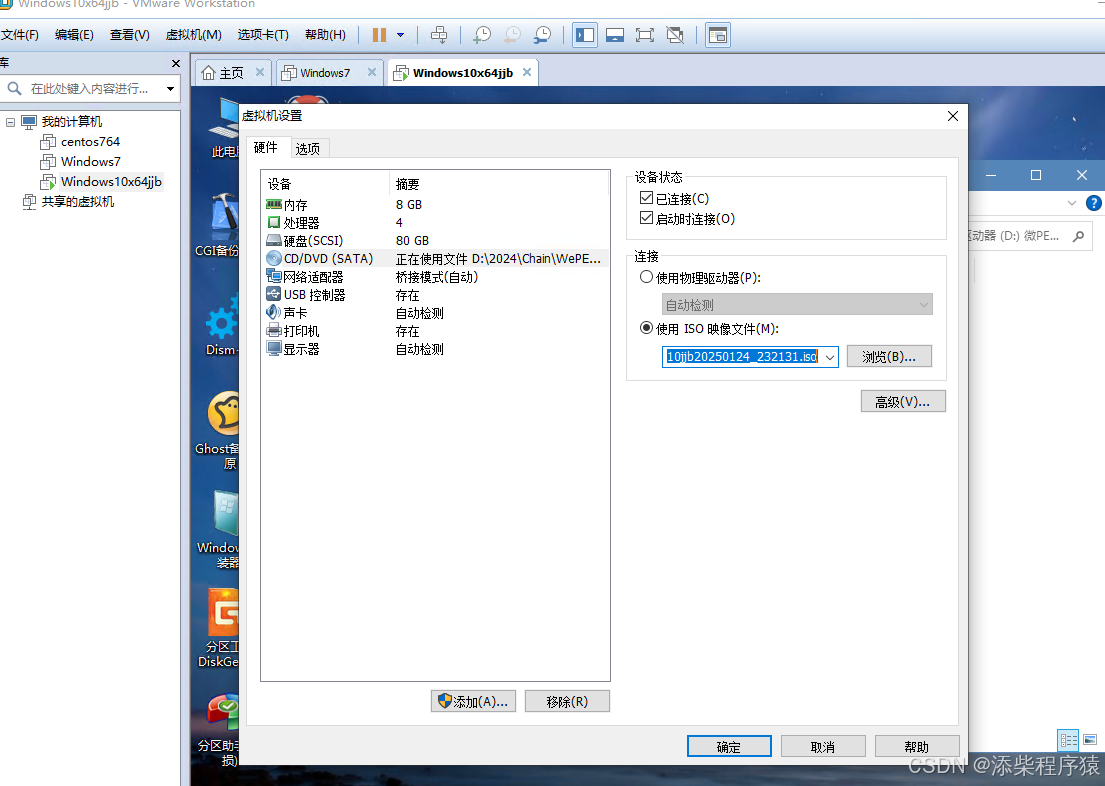The image size is (1105, 786).
Task: Open the snapshot manager toolbar icon
Action: point(543,35)
